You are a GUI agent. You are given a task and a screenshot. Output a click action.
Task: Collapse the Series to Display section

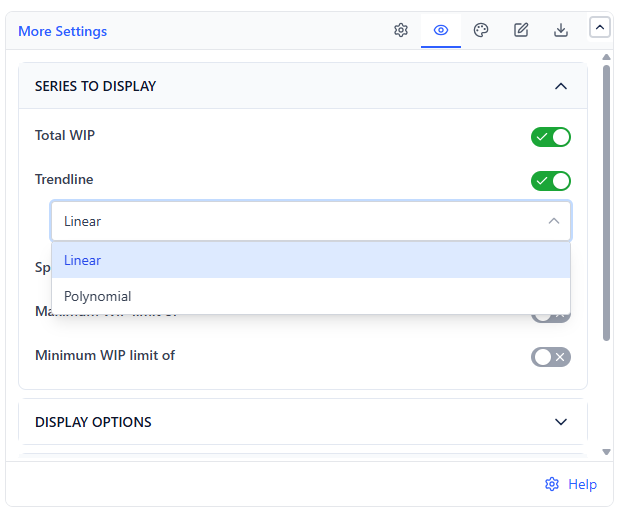[303, 86]
